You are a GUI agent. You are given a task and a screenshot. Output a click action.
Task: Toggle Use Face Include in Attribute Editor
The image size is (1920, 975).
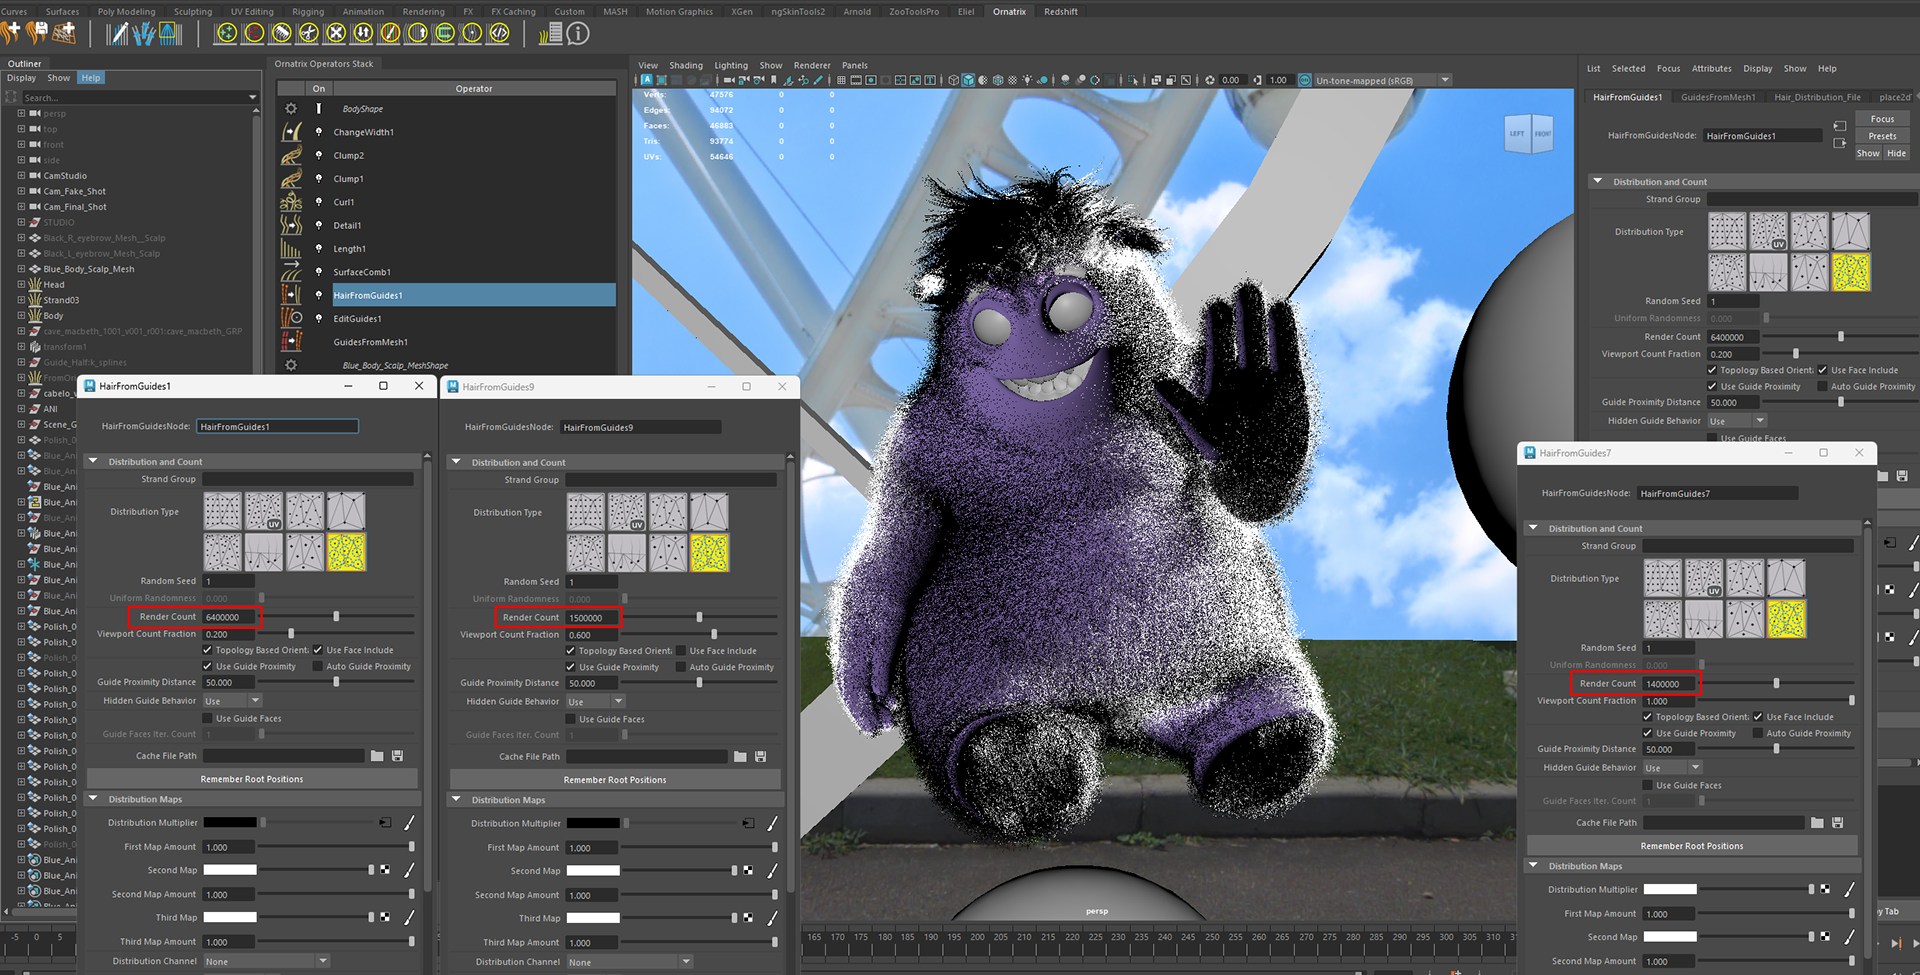(x=1823, y=370)
